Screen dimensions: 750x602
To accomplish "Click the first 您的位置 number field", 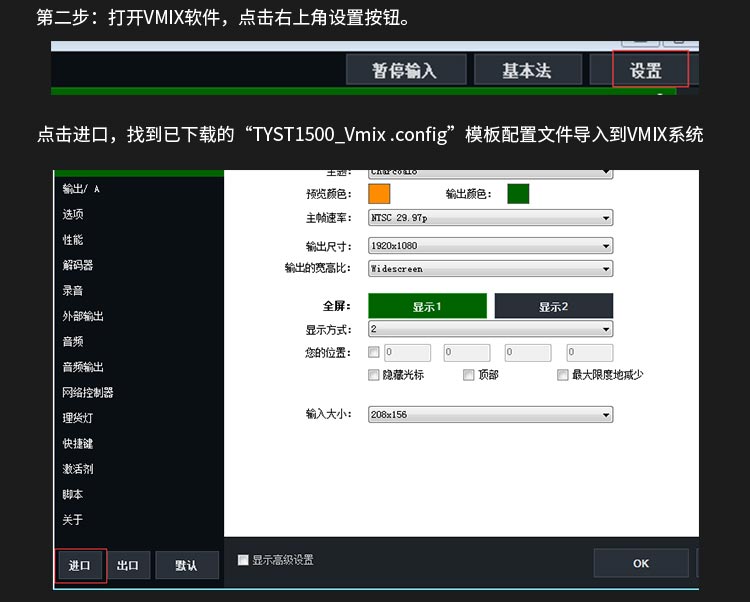I will click(x=408, y=352).
